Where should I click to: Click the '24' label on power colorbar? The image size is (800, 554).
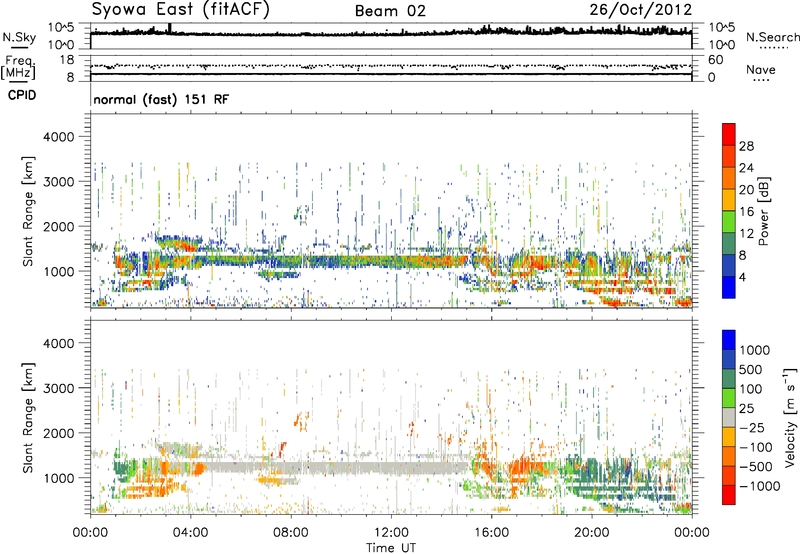[746, 168]
